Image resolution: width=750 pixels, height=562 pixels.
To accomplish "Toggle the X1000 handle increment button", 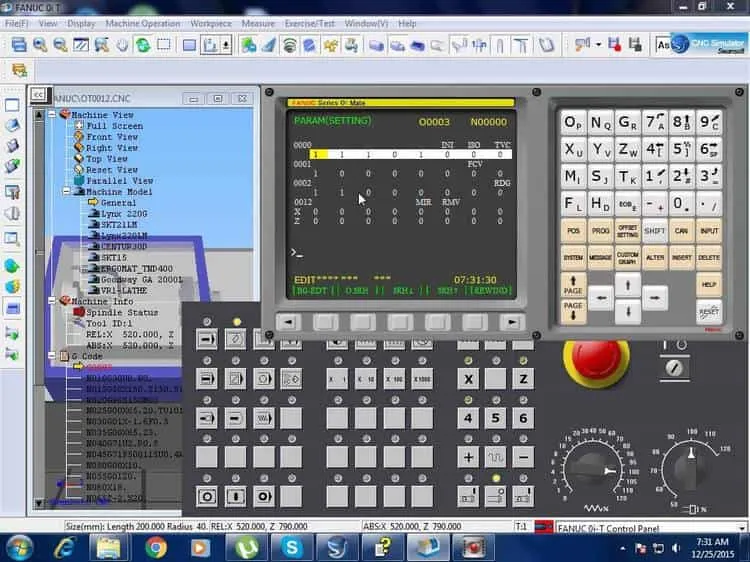I will tap(422, 379).
